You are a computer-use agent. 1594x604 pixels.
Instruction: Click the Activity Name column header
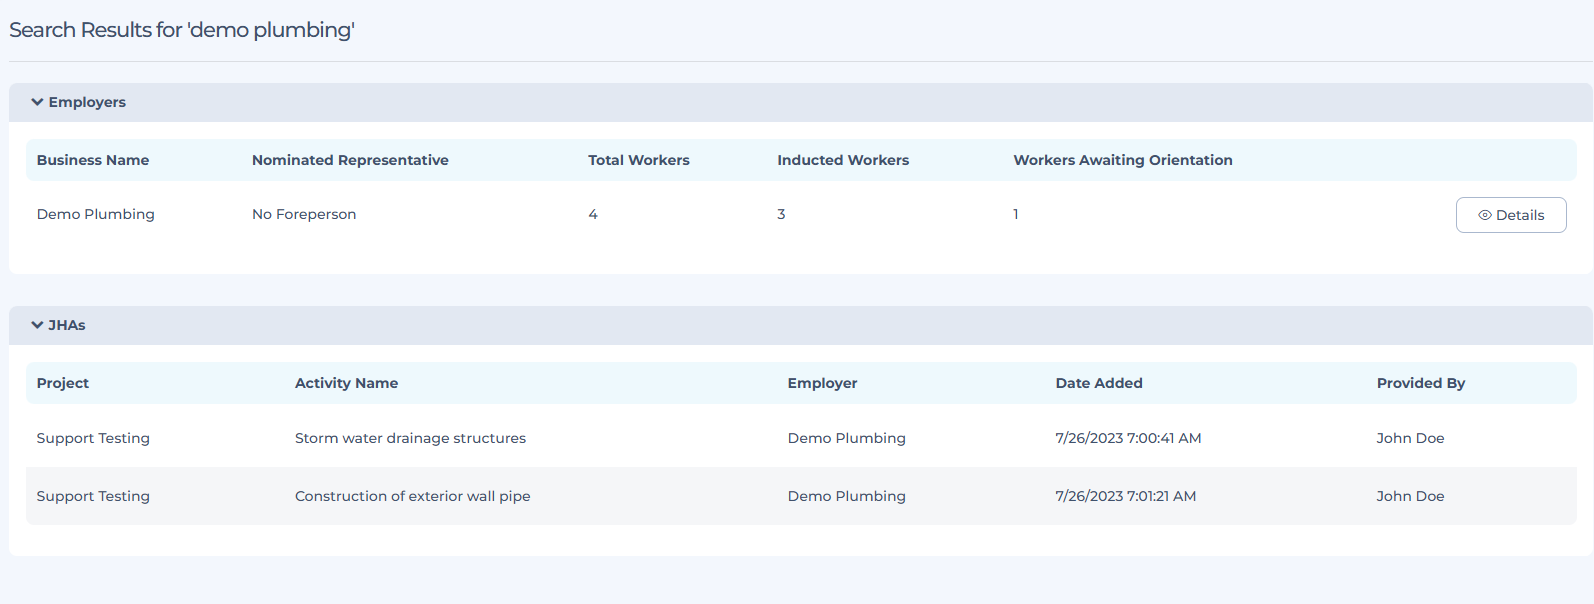(x=346, y=383)
